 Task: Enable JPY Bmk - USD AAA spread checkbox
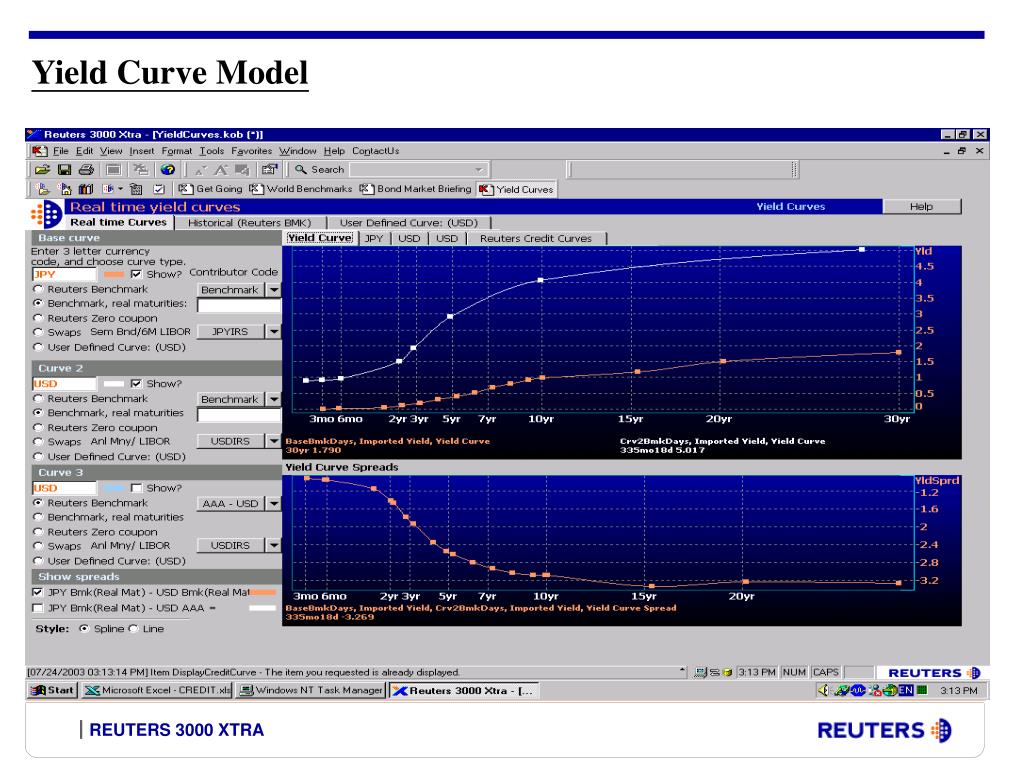[38, 608]
